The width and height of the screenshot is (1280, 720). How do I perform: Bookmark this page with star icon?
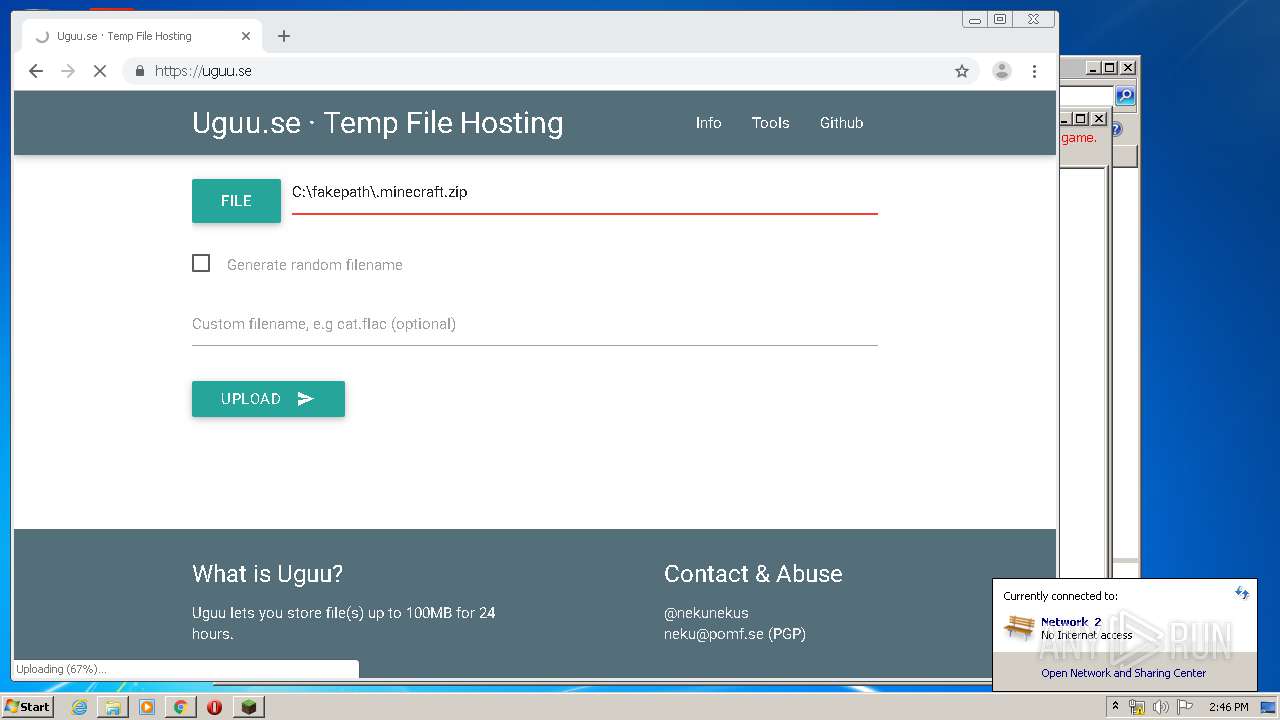click(962, 71)
